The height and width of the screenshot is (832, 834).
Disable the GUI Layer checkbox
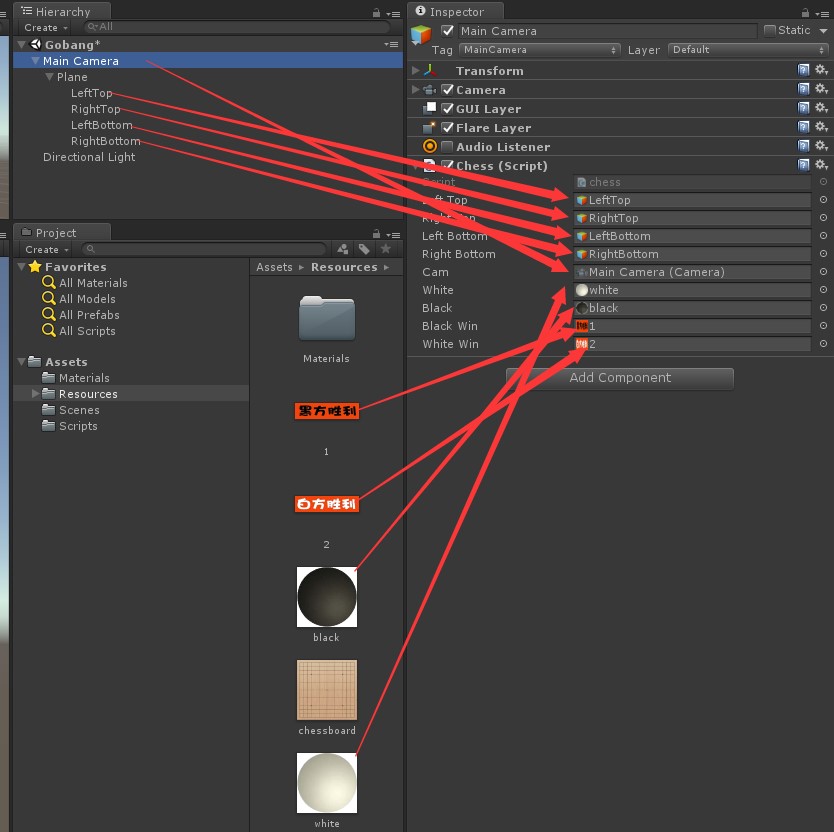coord(447,109)
